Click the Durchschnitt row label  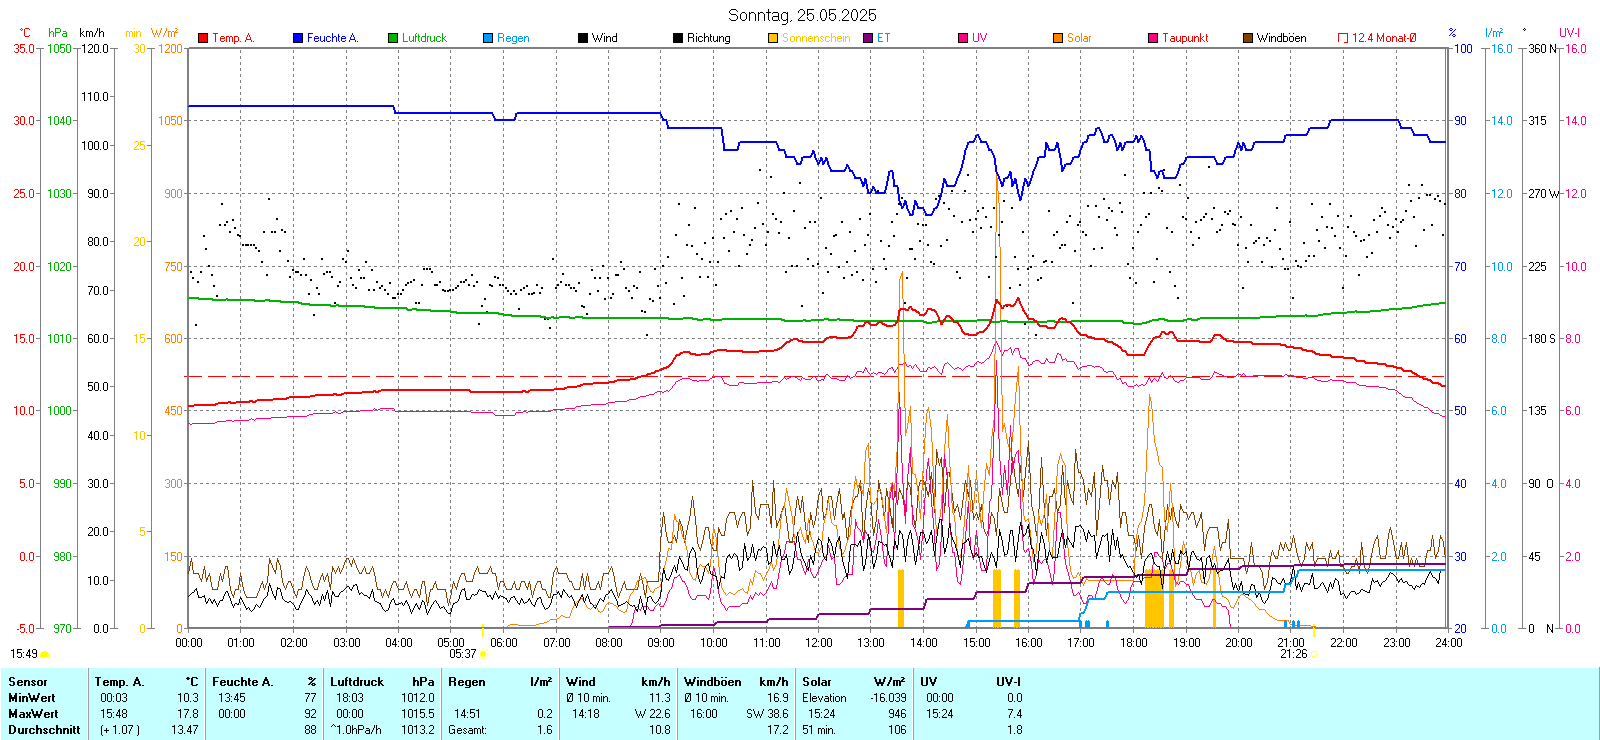click(44, 730)
